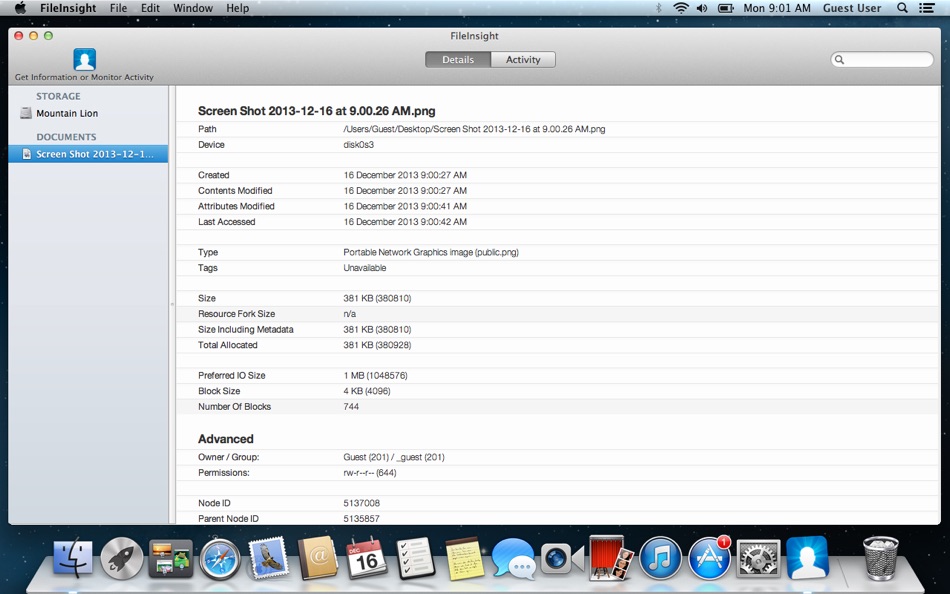Click the Number Of Blocks value 744
This screenshot has width=950, height=594.
[351, 407]
